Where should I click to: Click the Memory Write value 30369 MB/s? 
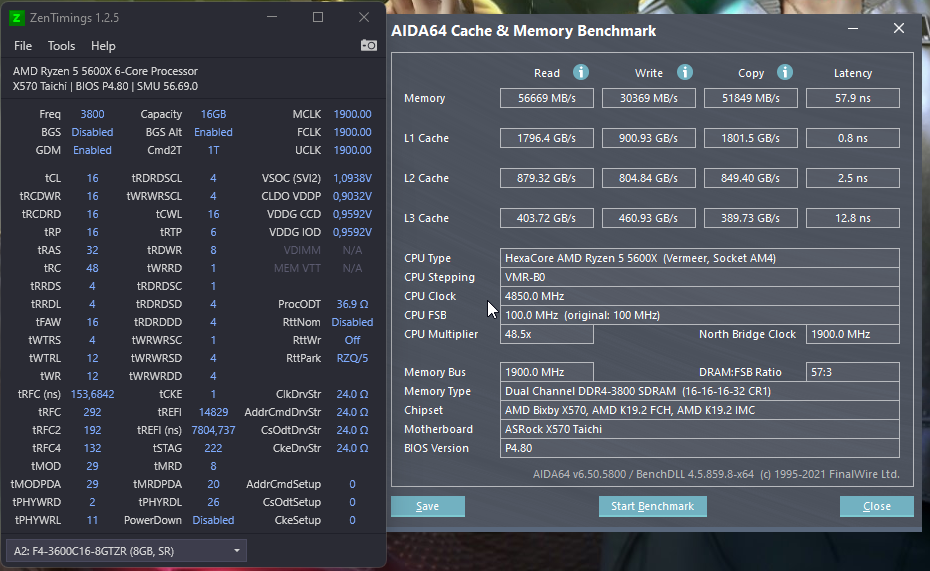tap(649, 98)
